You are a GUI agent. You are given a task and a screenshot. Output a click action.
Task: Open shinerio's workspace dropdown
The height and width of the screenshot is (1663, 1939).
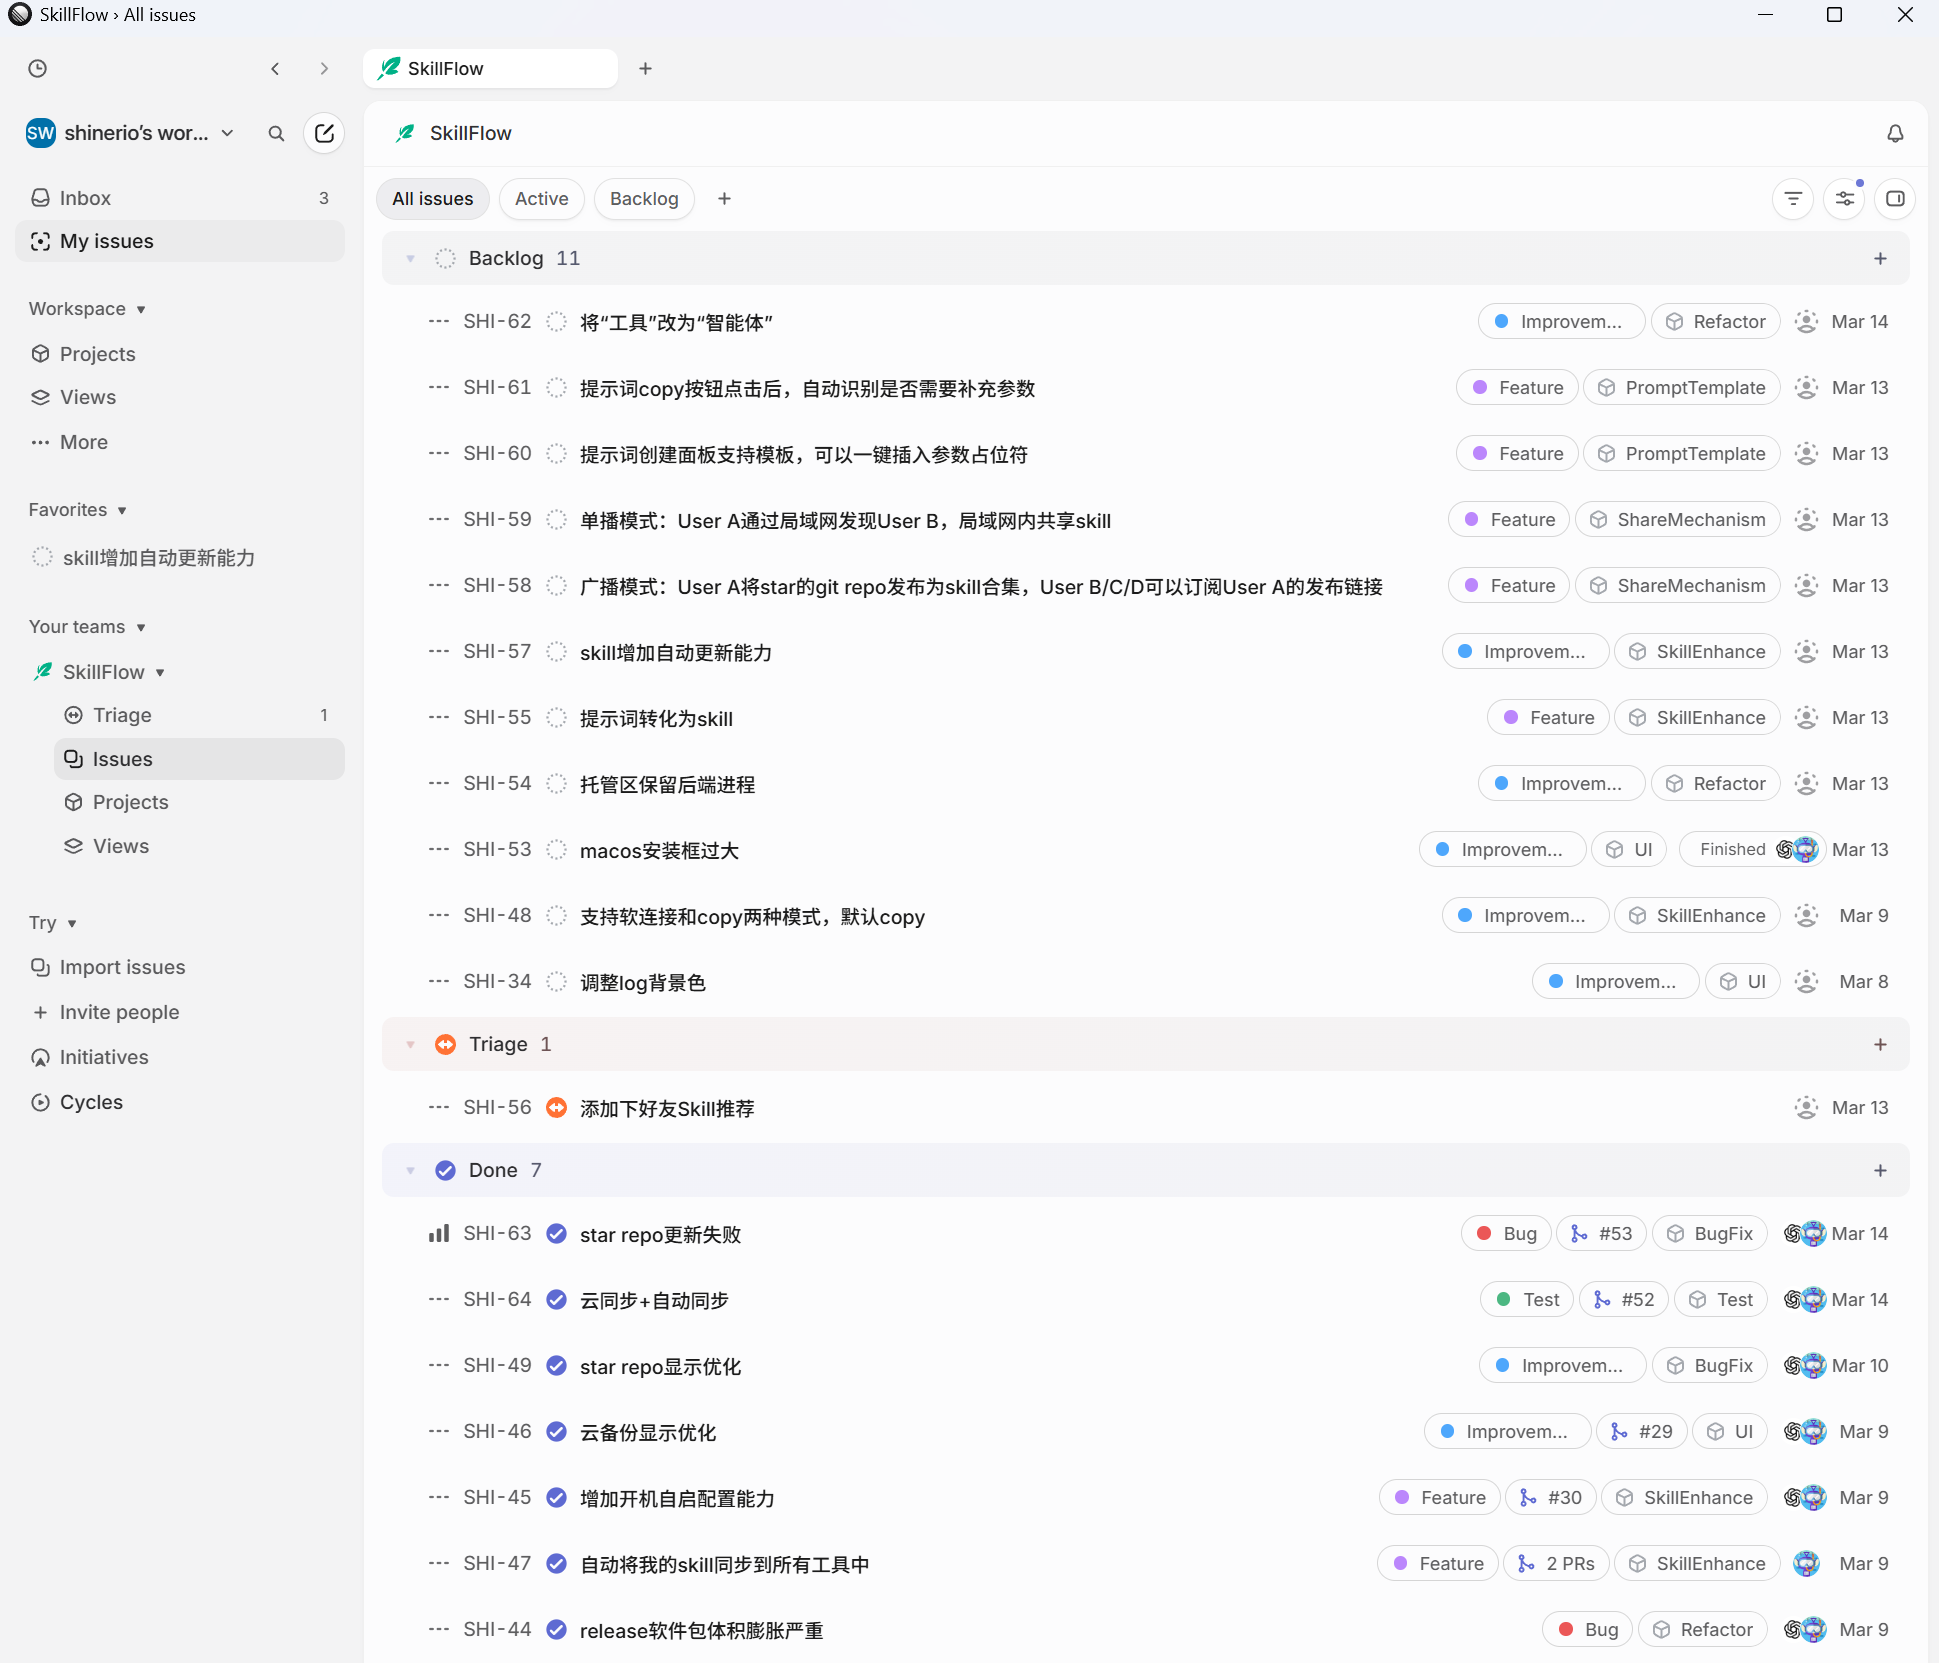tap(130, 133)
